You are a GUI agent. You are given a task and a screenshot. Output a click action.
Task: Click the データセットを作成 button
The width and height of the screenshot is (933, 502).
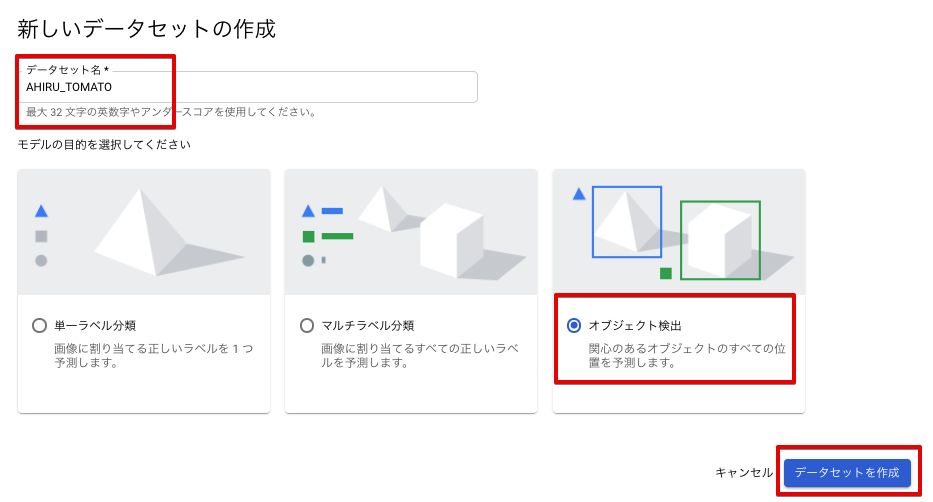tap(847, 473)
